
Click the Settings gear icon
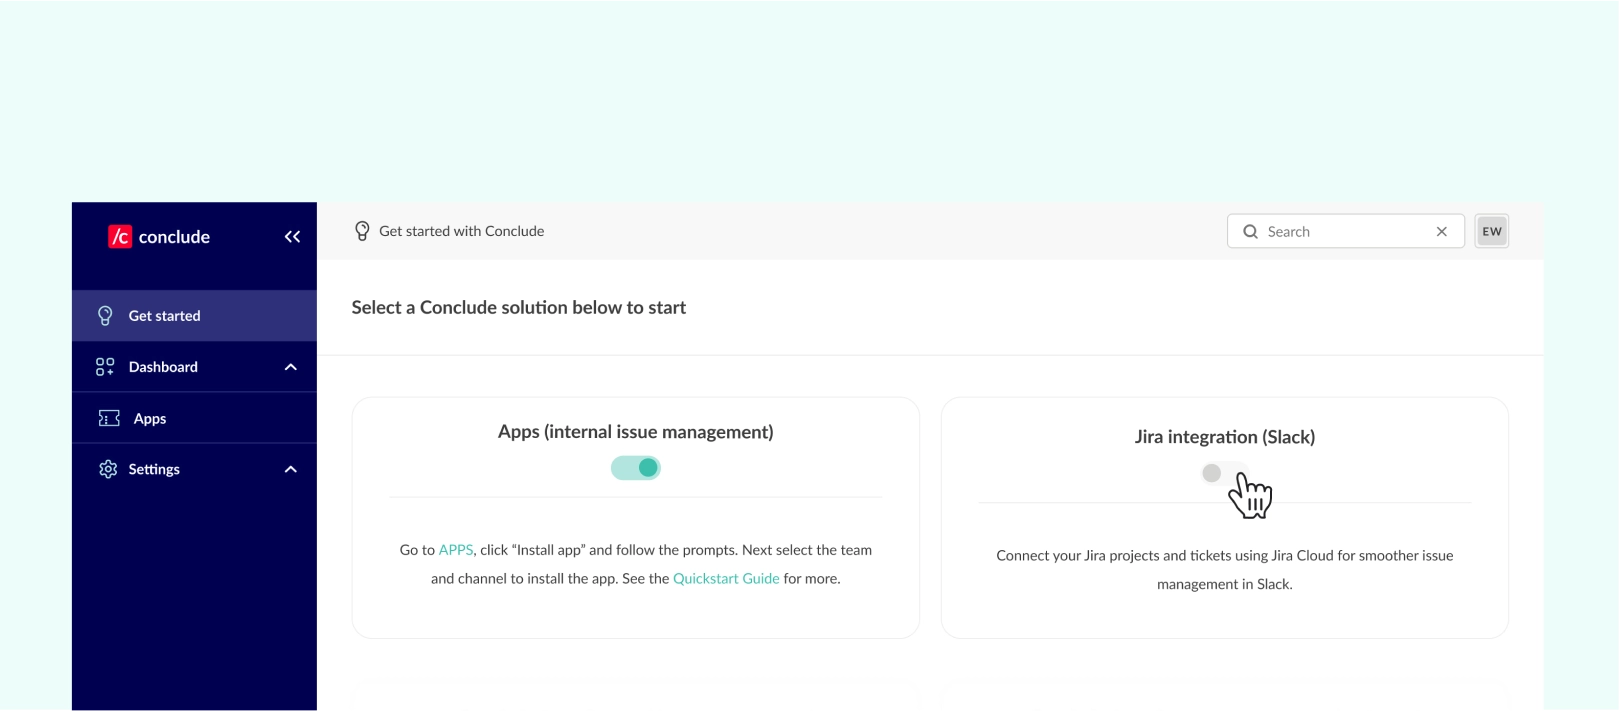[108, 469]
